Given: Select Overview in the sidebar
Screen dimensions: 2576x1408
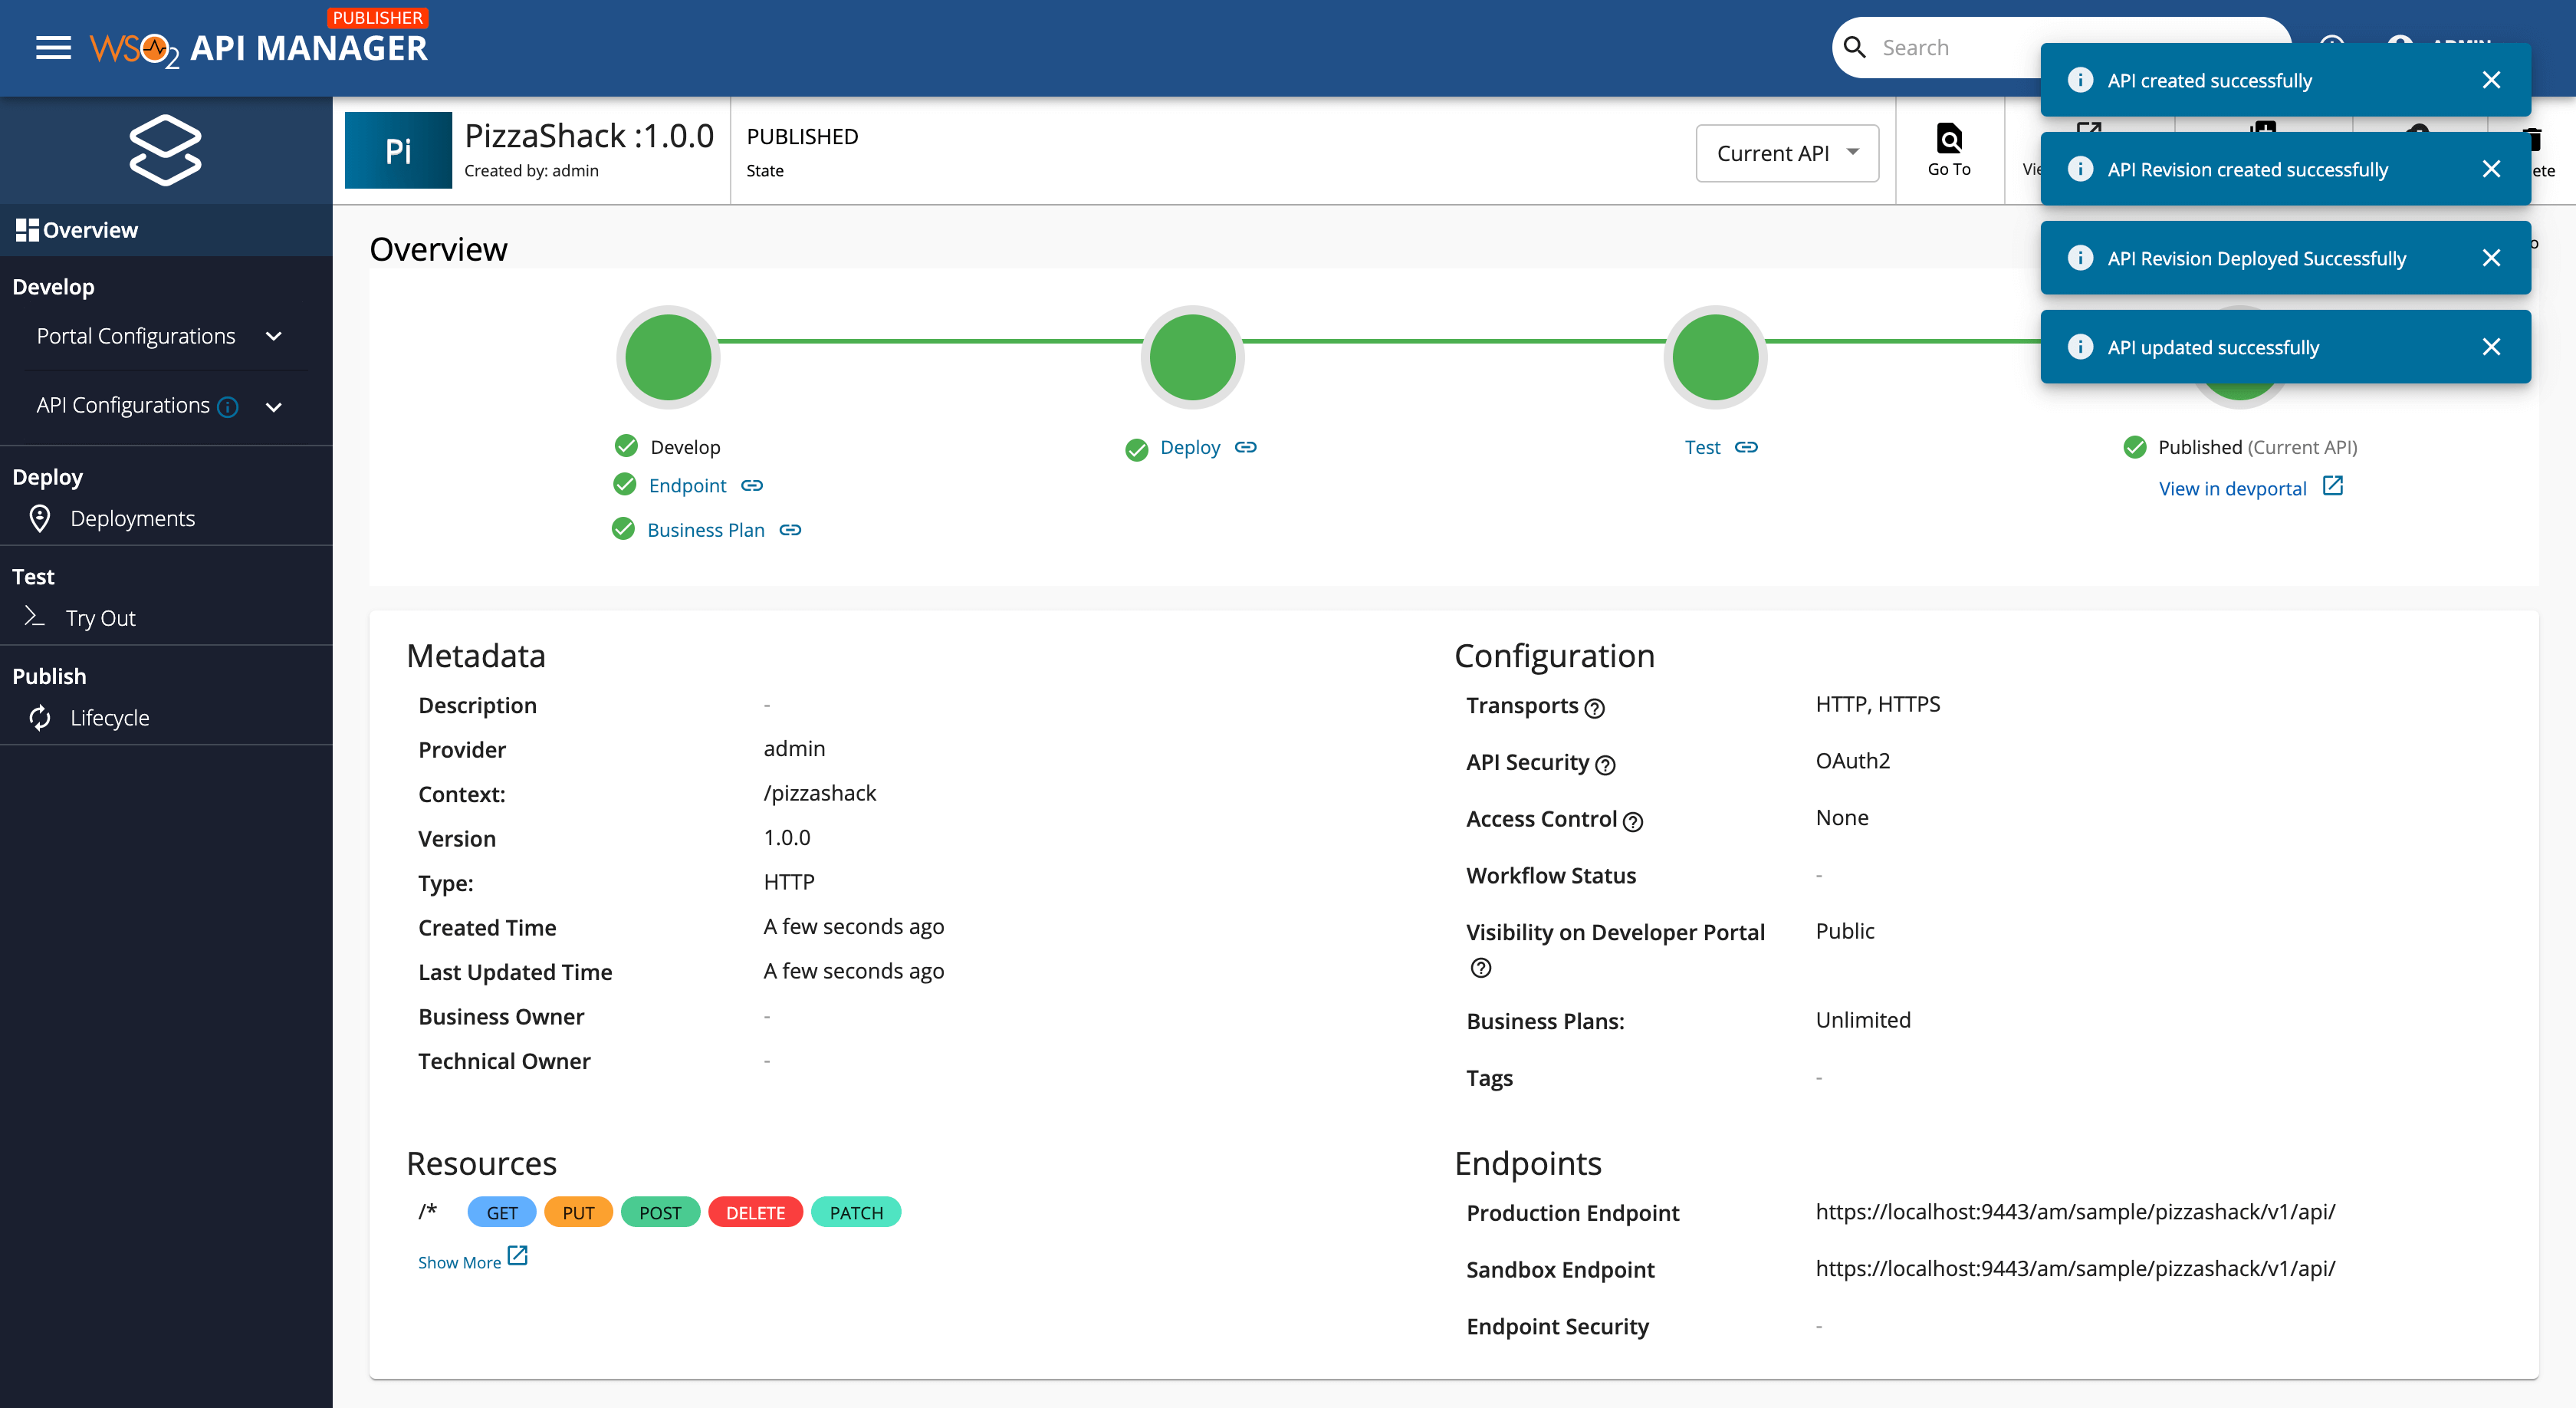Looking at the screenshot, I should [x=89, y=229].
